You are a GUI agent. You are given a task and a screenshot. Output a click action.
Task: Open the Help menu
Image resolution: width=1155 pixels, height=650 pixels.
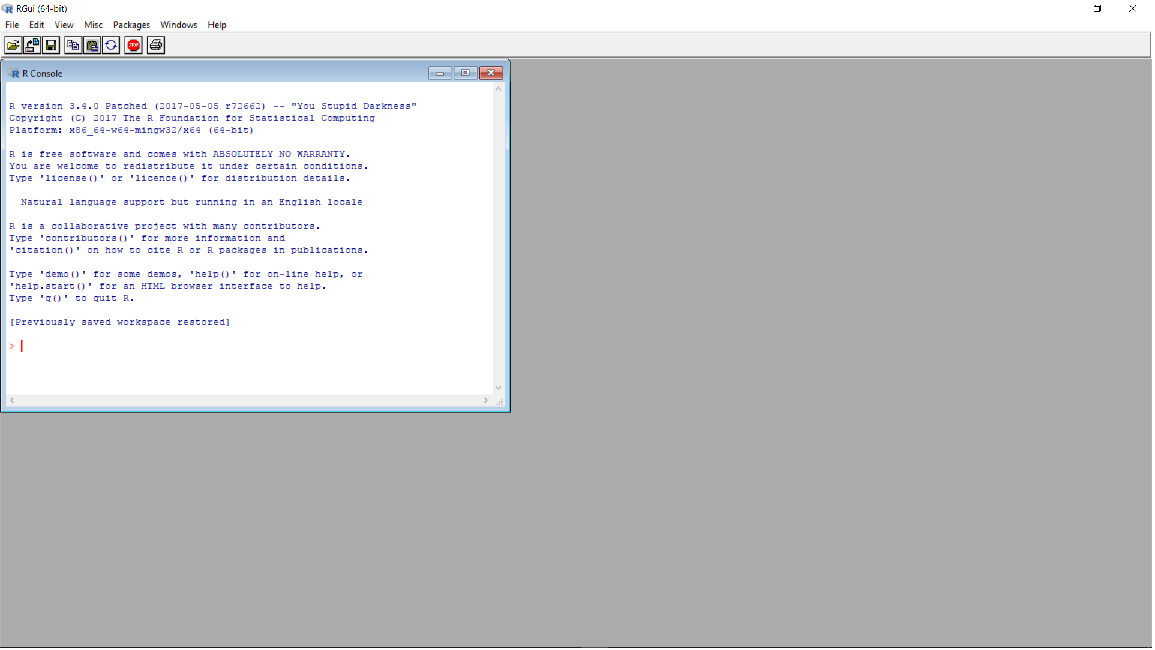pyautogui.click(x=216, y=24)
